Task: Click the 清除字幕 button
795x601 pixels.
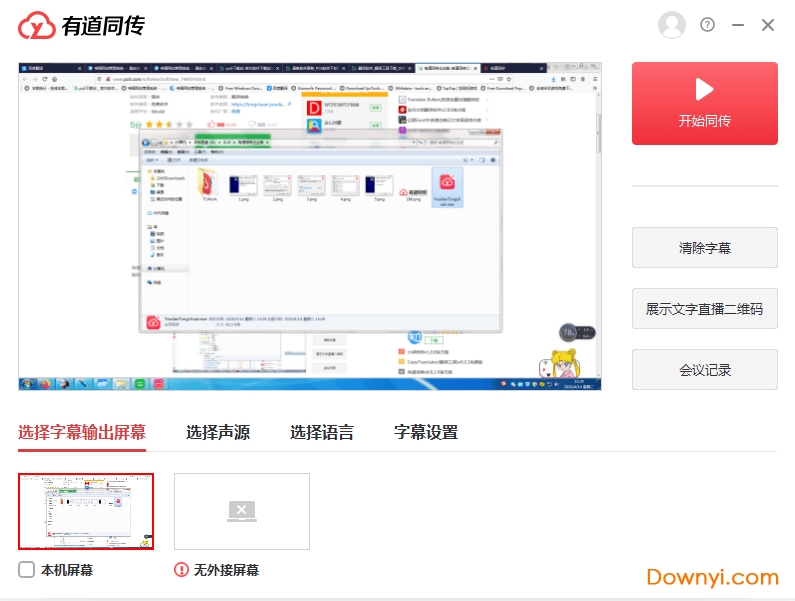Action: click(704, 248)
